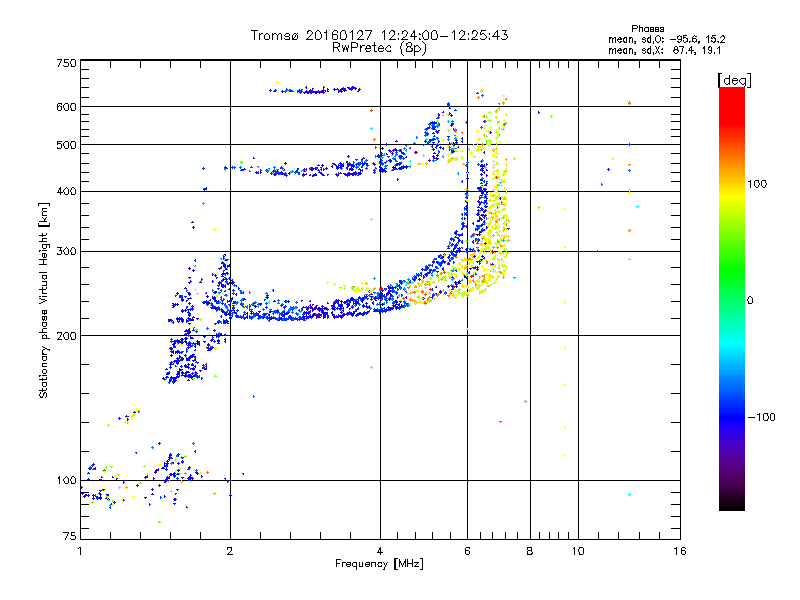Click the 'mean, sd,O: -95.6, 15.2' line
The image size is (800, 600).
[666, 39]
